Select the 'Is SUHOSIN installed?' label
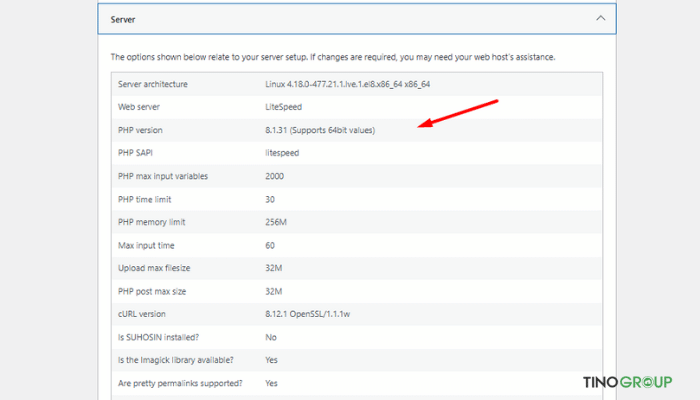Image resolution: width=700 pixels, height=400 pixels. click(x=158, y=338)
